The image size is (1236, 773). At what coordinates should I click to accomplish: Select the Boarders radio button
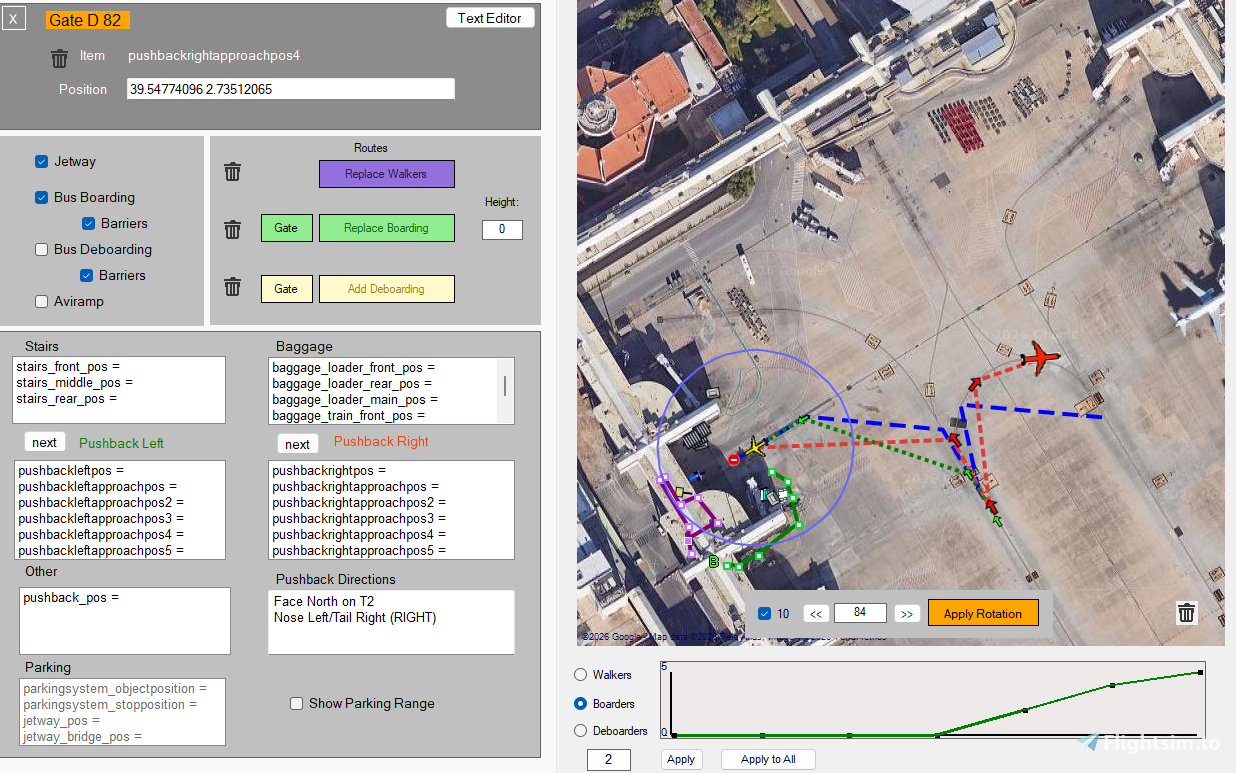580,703
